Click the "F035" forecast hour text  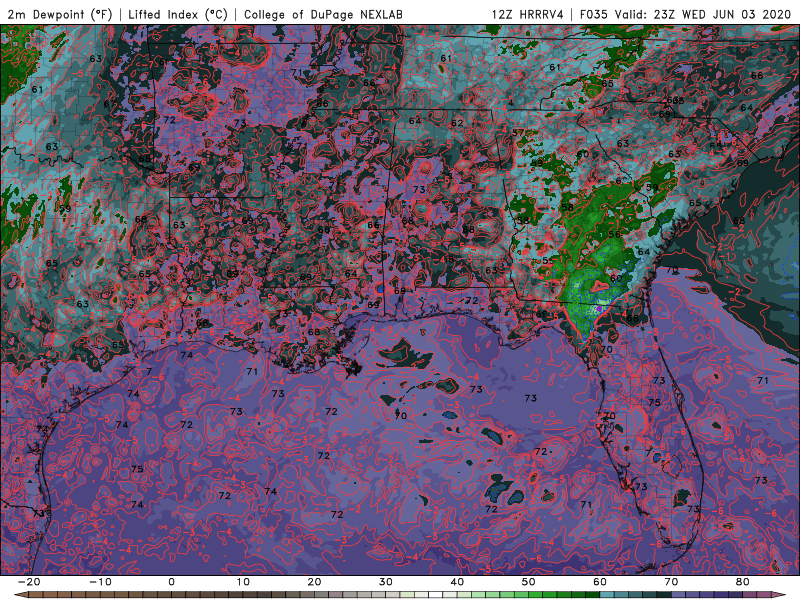click(x=593, y=14)
